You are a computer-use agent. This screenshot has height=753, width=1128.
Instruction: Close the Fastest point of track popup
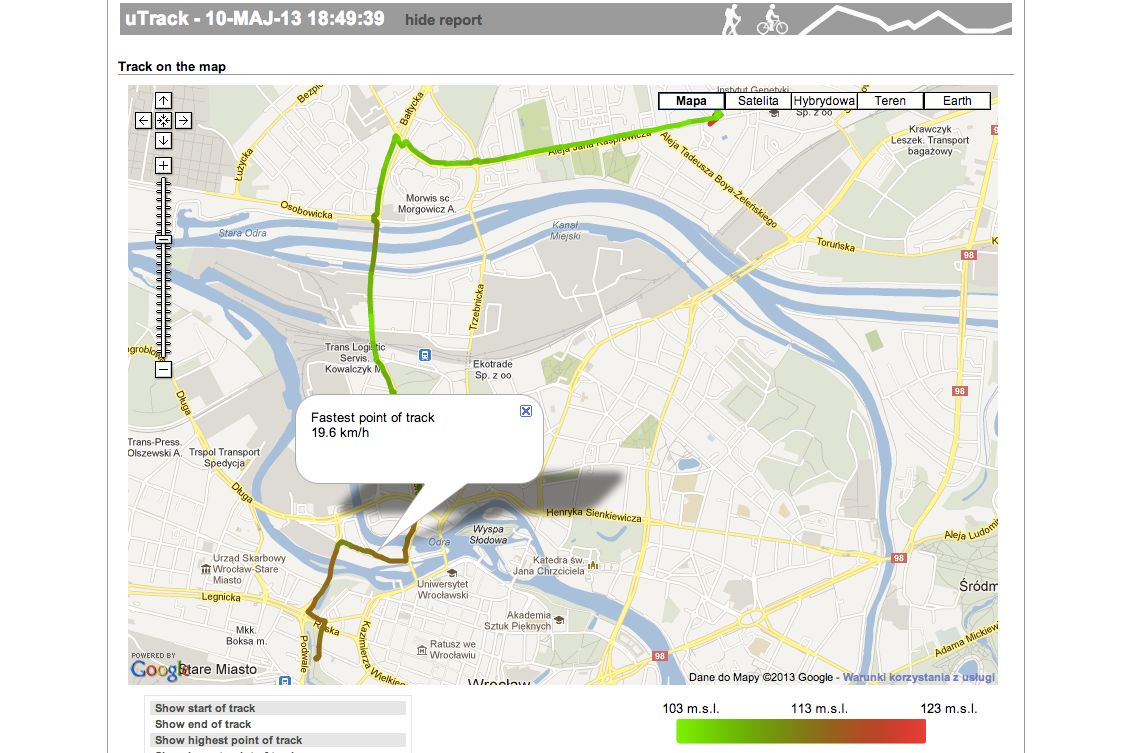(526, 411)
